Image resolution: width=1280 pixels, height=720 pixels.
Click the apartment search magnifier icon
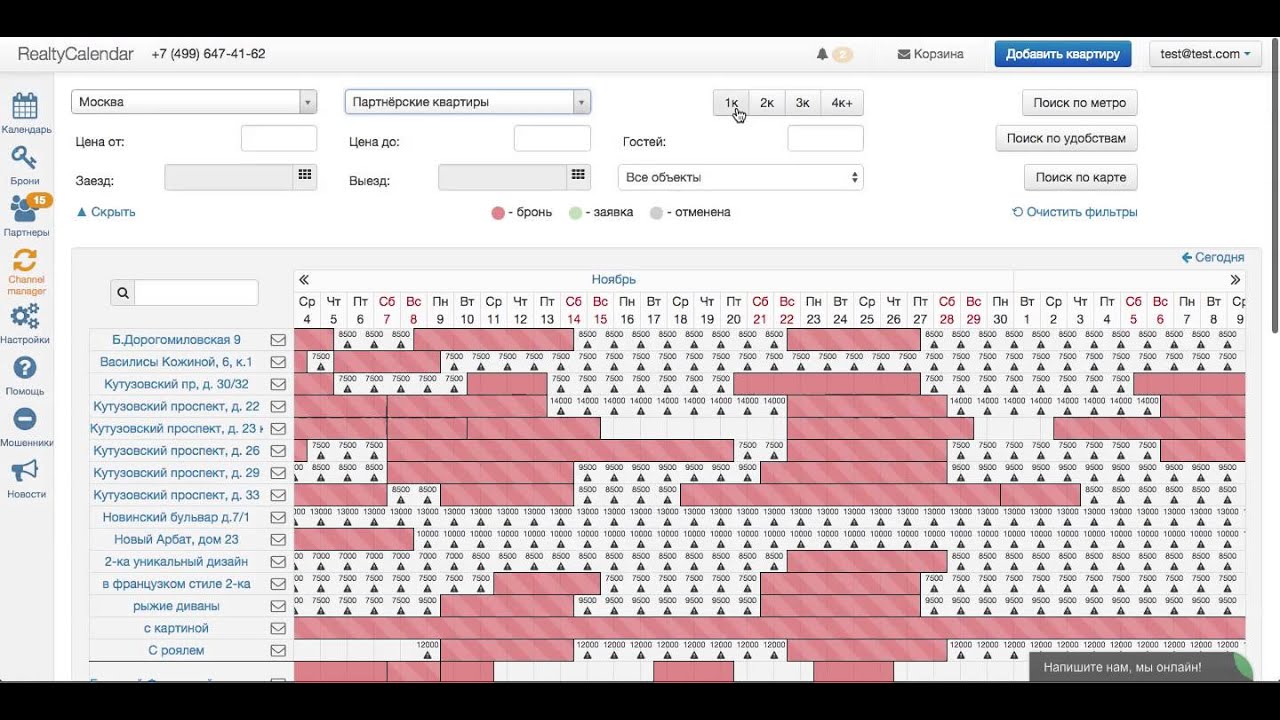123,293
